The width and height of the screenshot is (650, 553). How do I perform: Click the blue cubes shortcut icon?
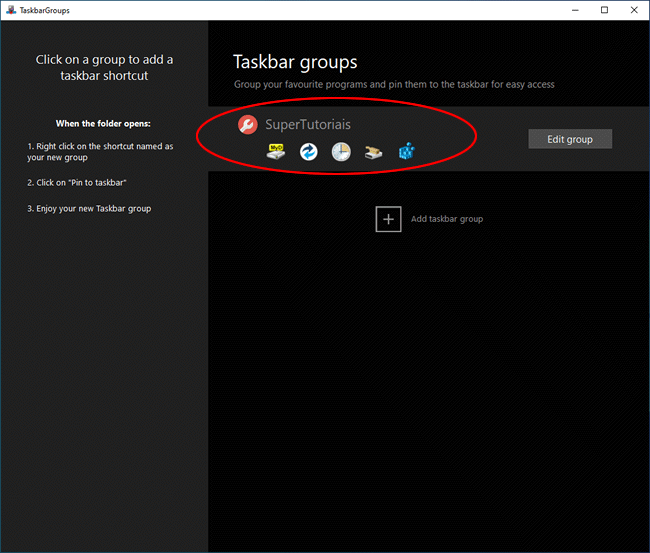(406, 152)
